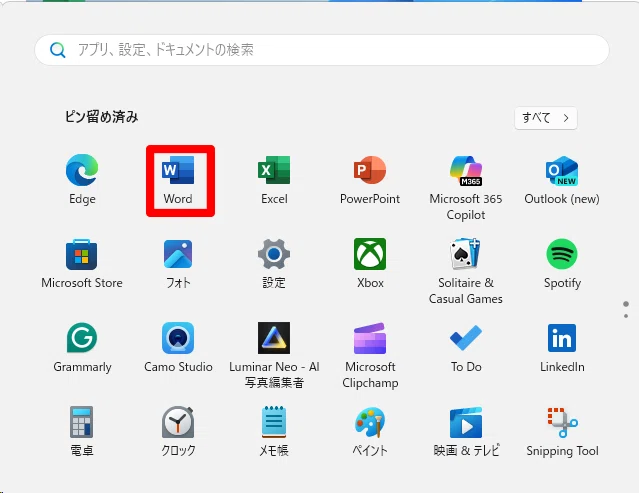Launch メモ帳 notepad
Screen dimensions: 639x493
point(274,431)
